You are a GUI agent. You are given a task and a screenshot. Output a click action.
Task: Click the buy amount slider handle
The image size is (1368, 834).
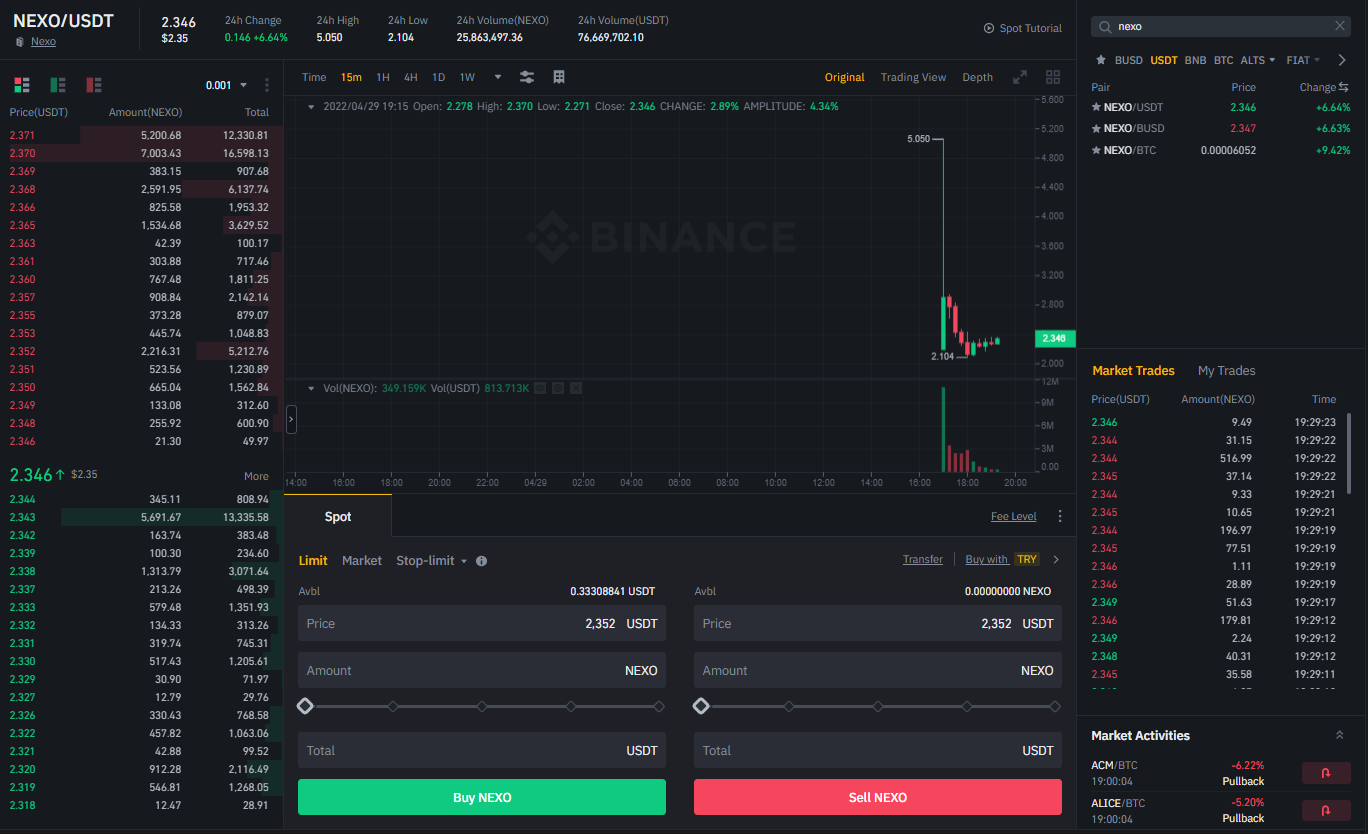point(305,706)
